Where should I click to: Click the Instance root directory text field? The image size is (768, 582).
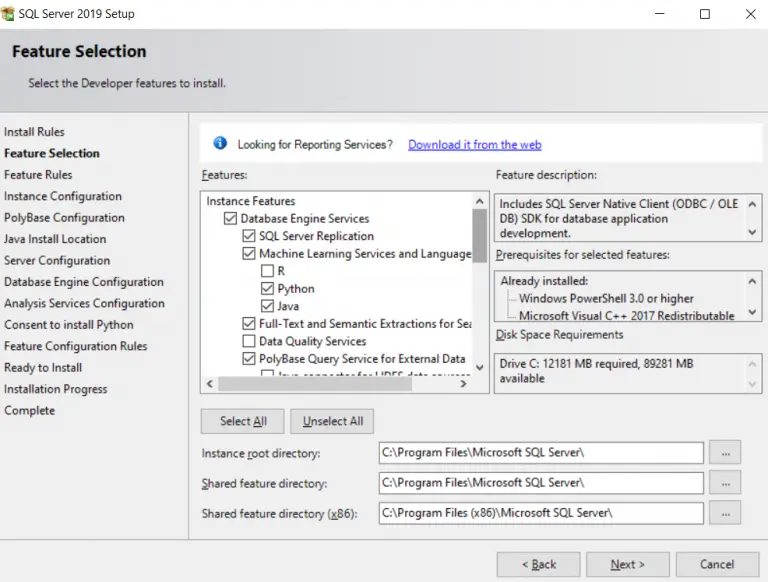click(x=540, y=452)
